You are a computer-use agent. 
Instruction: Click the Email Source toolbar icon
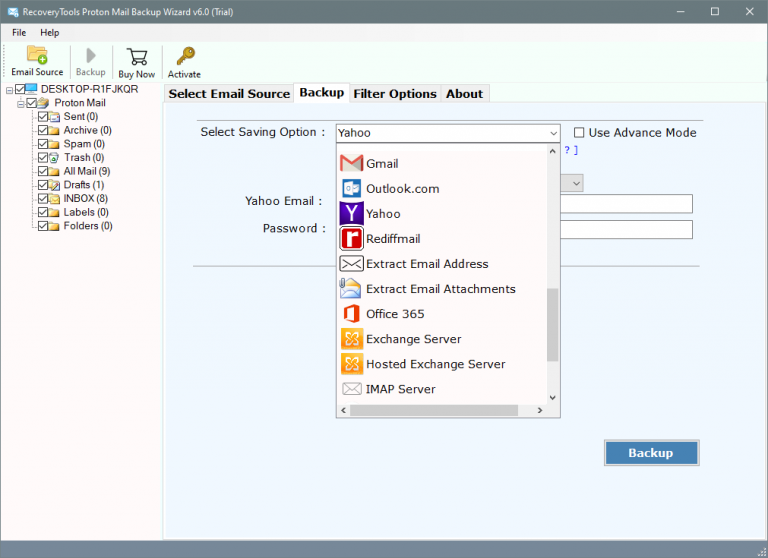pos(37,55)
